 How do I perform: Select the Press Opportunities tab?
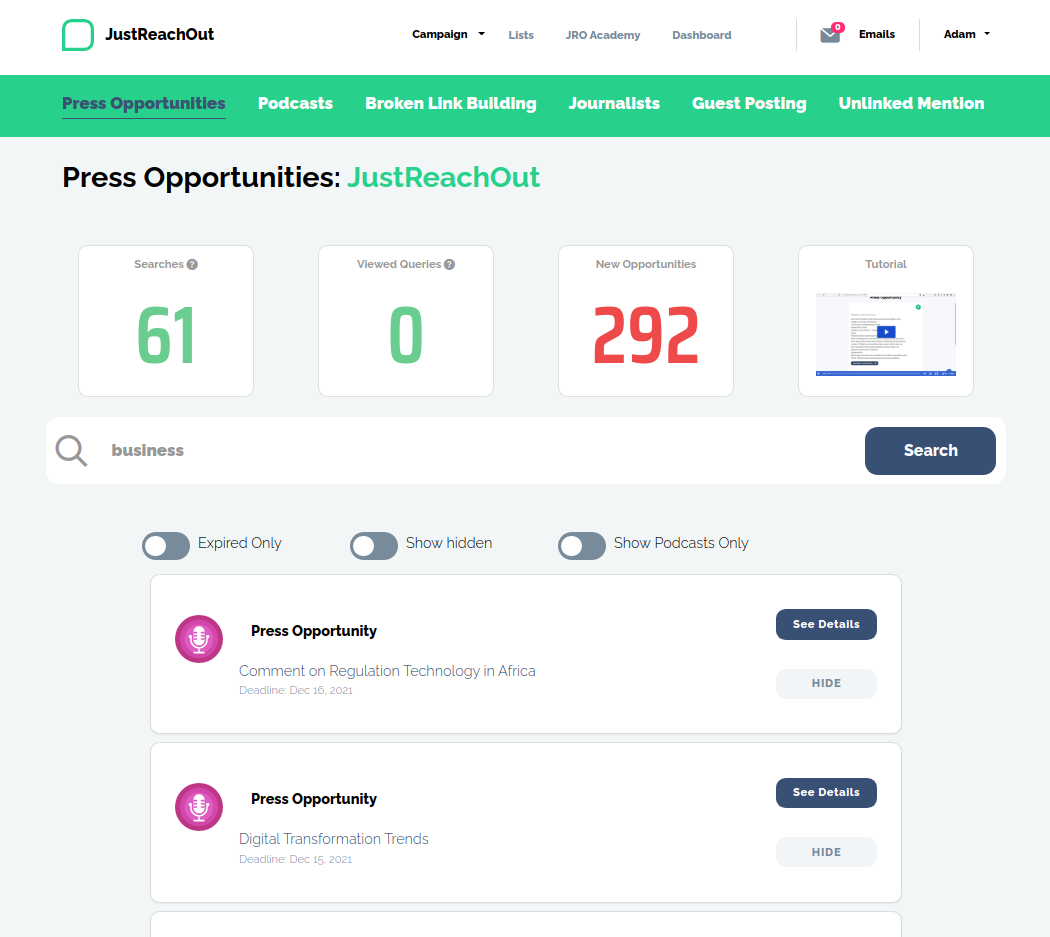(x=144, y=104)
